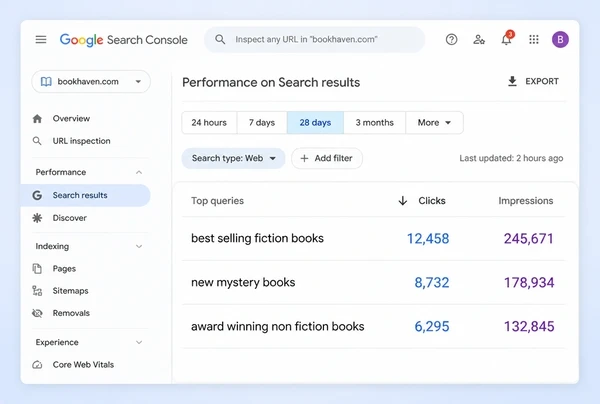
Task: Click the Add filter button
Action: click(327, 158)
